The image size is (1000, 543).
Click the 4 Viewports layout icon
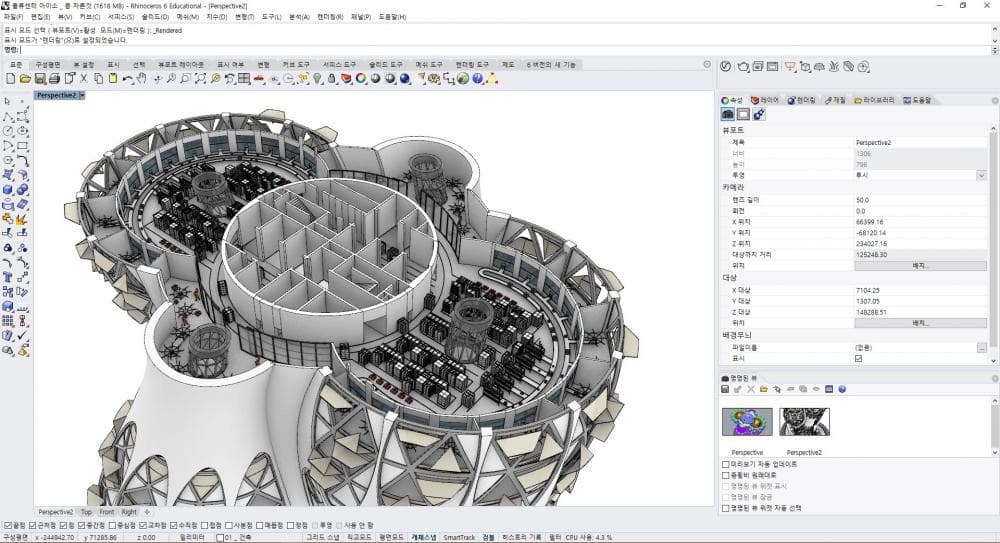(244, 78)
